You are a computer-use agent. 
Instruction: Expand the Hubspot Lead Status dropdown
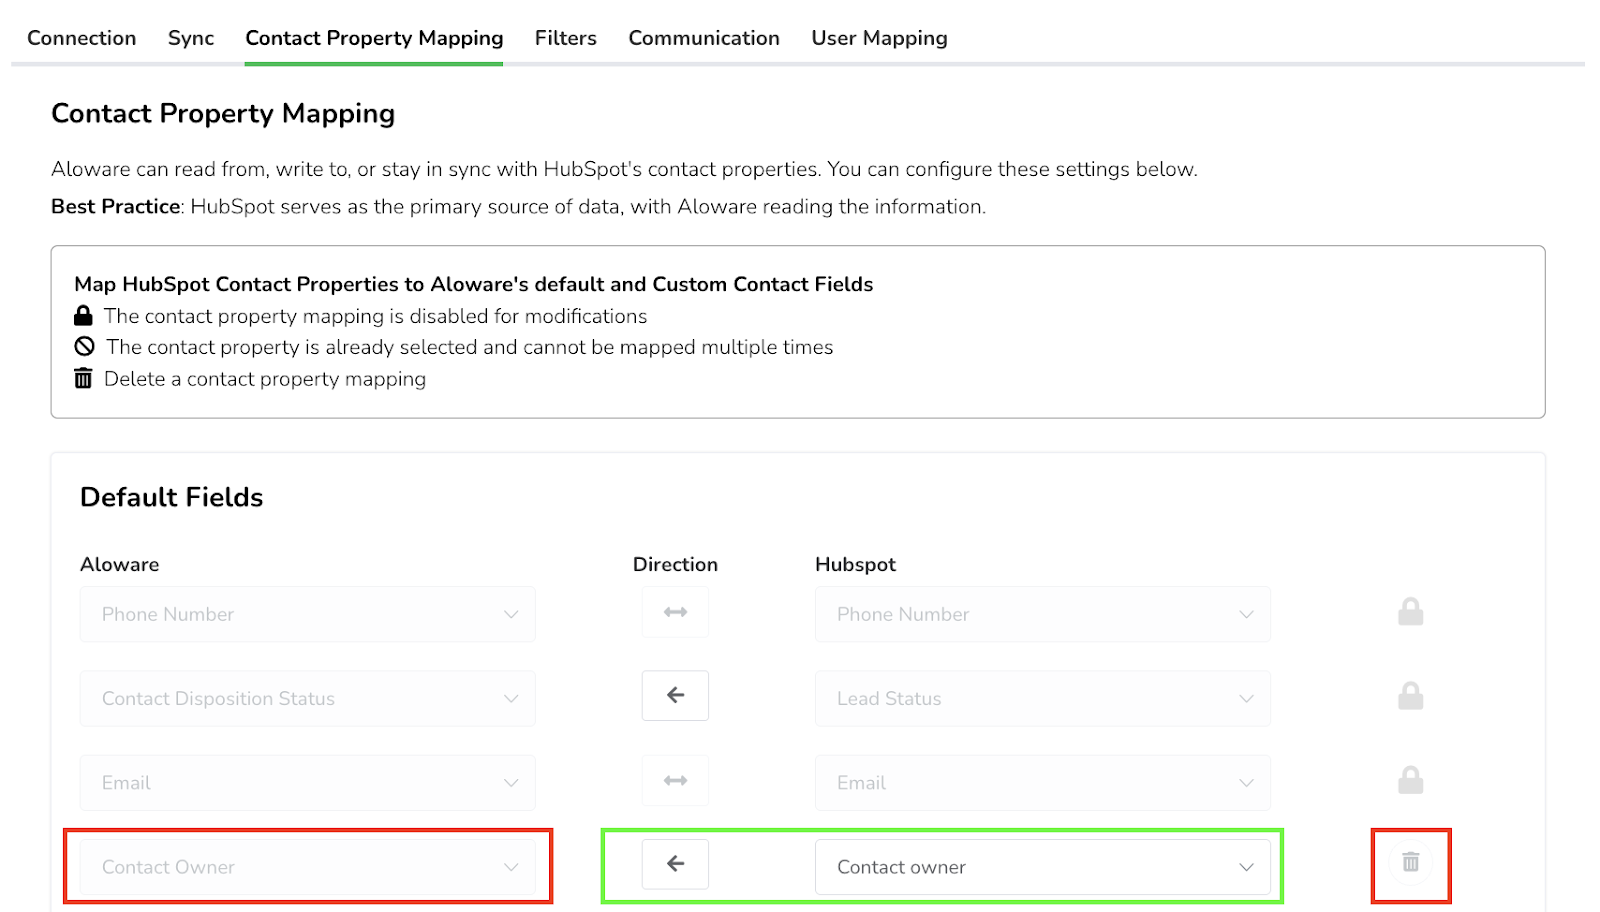(1043, 698)
